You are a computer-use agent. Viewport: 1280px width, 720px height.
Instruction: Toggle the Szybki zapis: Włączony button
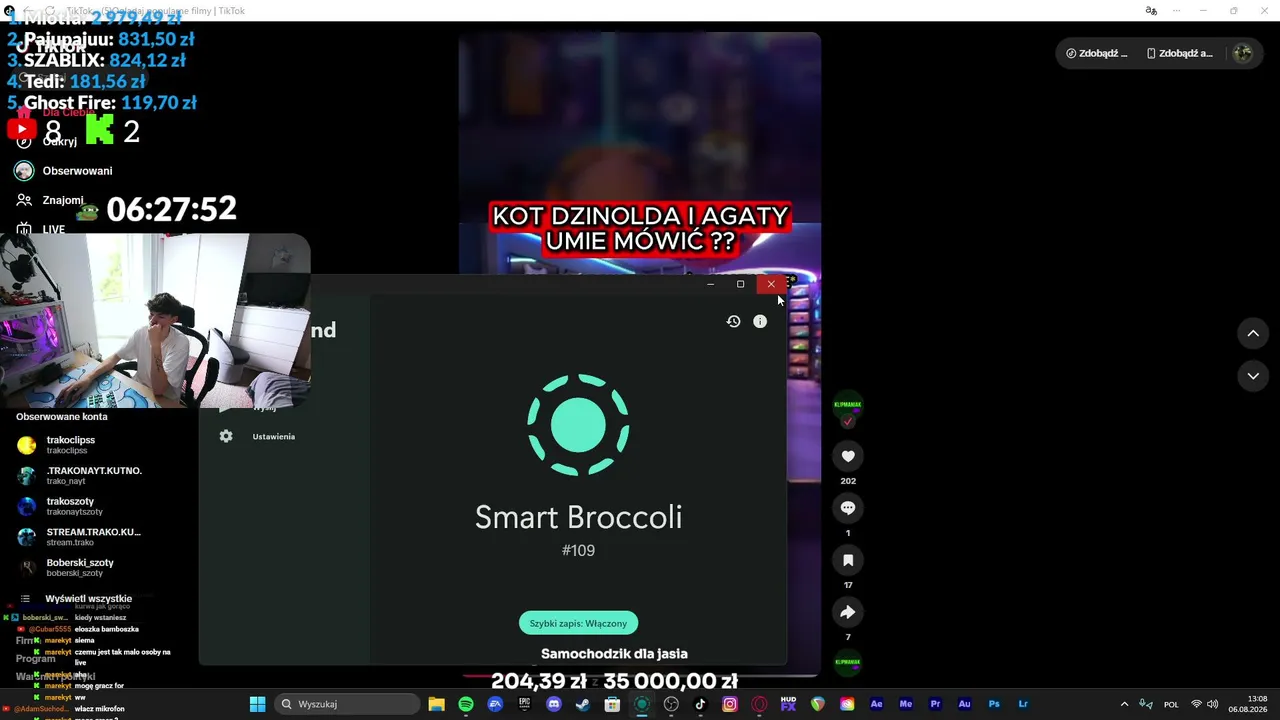point(578,623)
